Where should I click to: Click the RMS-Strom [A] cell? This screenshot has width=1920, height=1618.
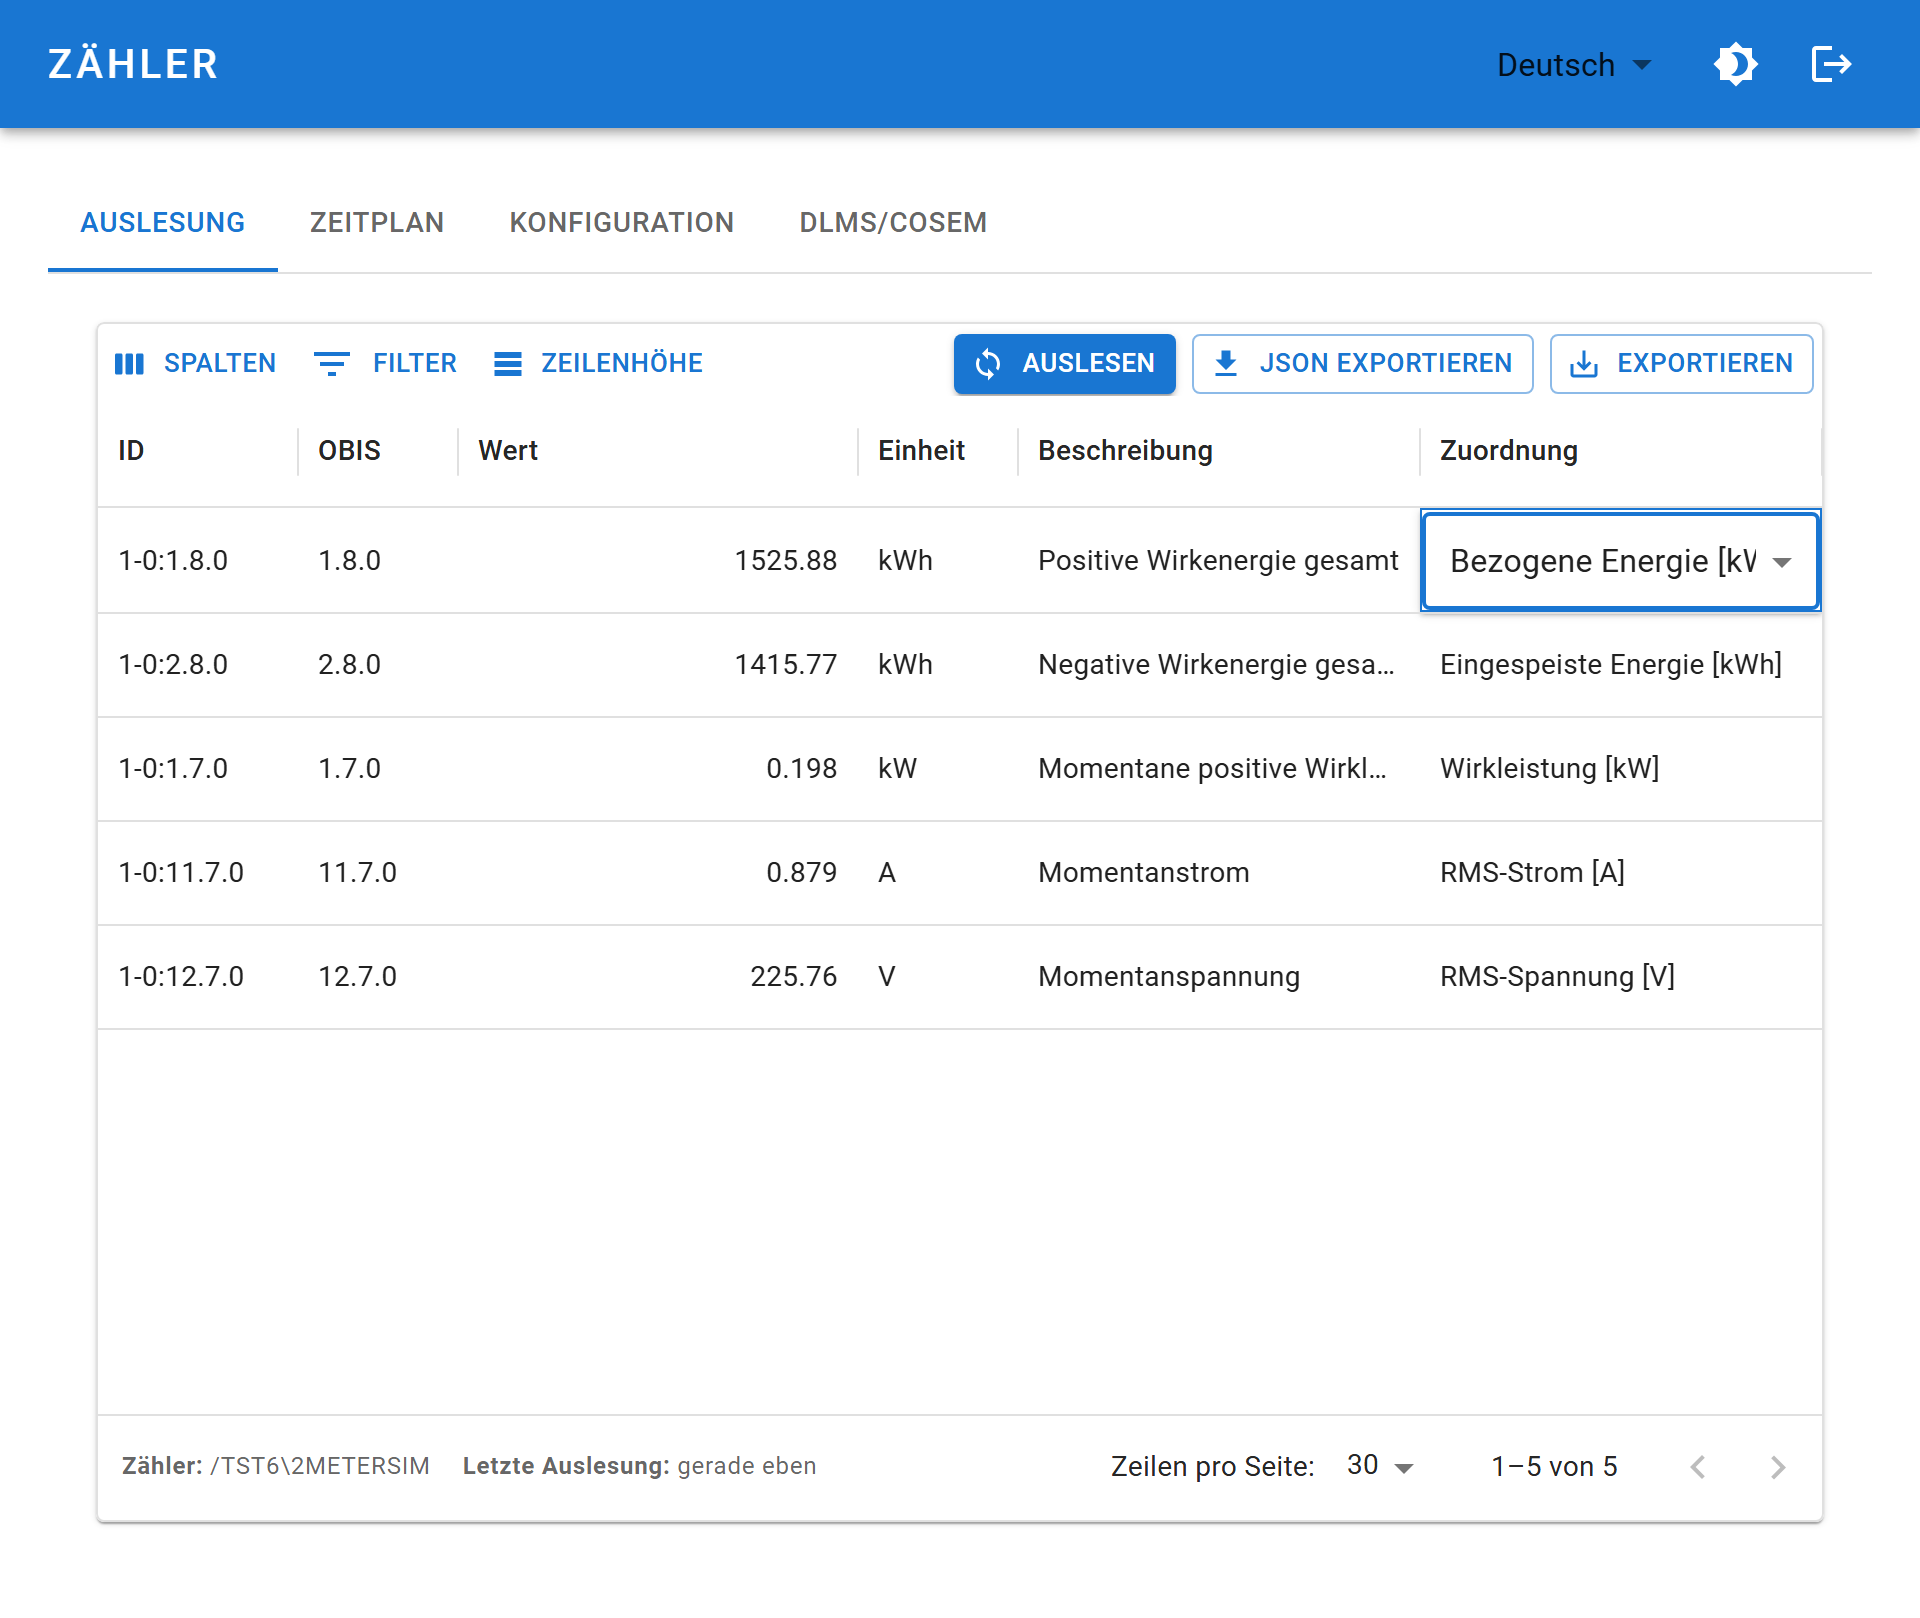(1621, 872)
